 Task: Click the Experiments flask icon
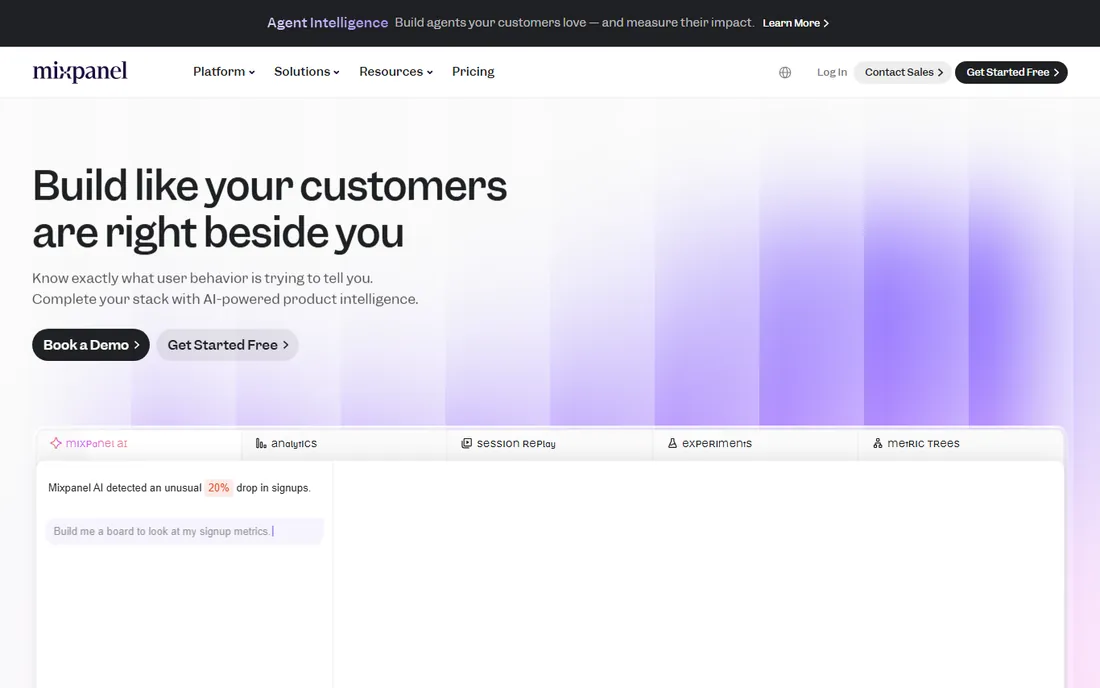[672, 443]
